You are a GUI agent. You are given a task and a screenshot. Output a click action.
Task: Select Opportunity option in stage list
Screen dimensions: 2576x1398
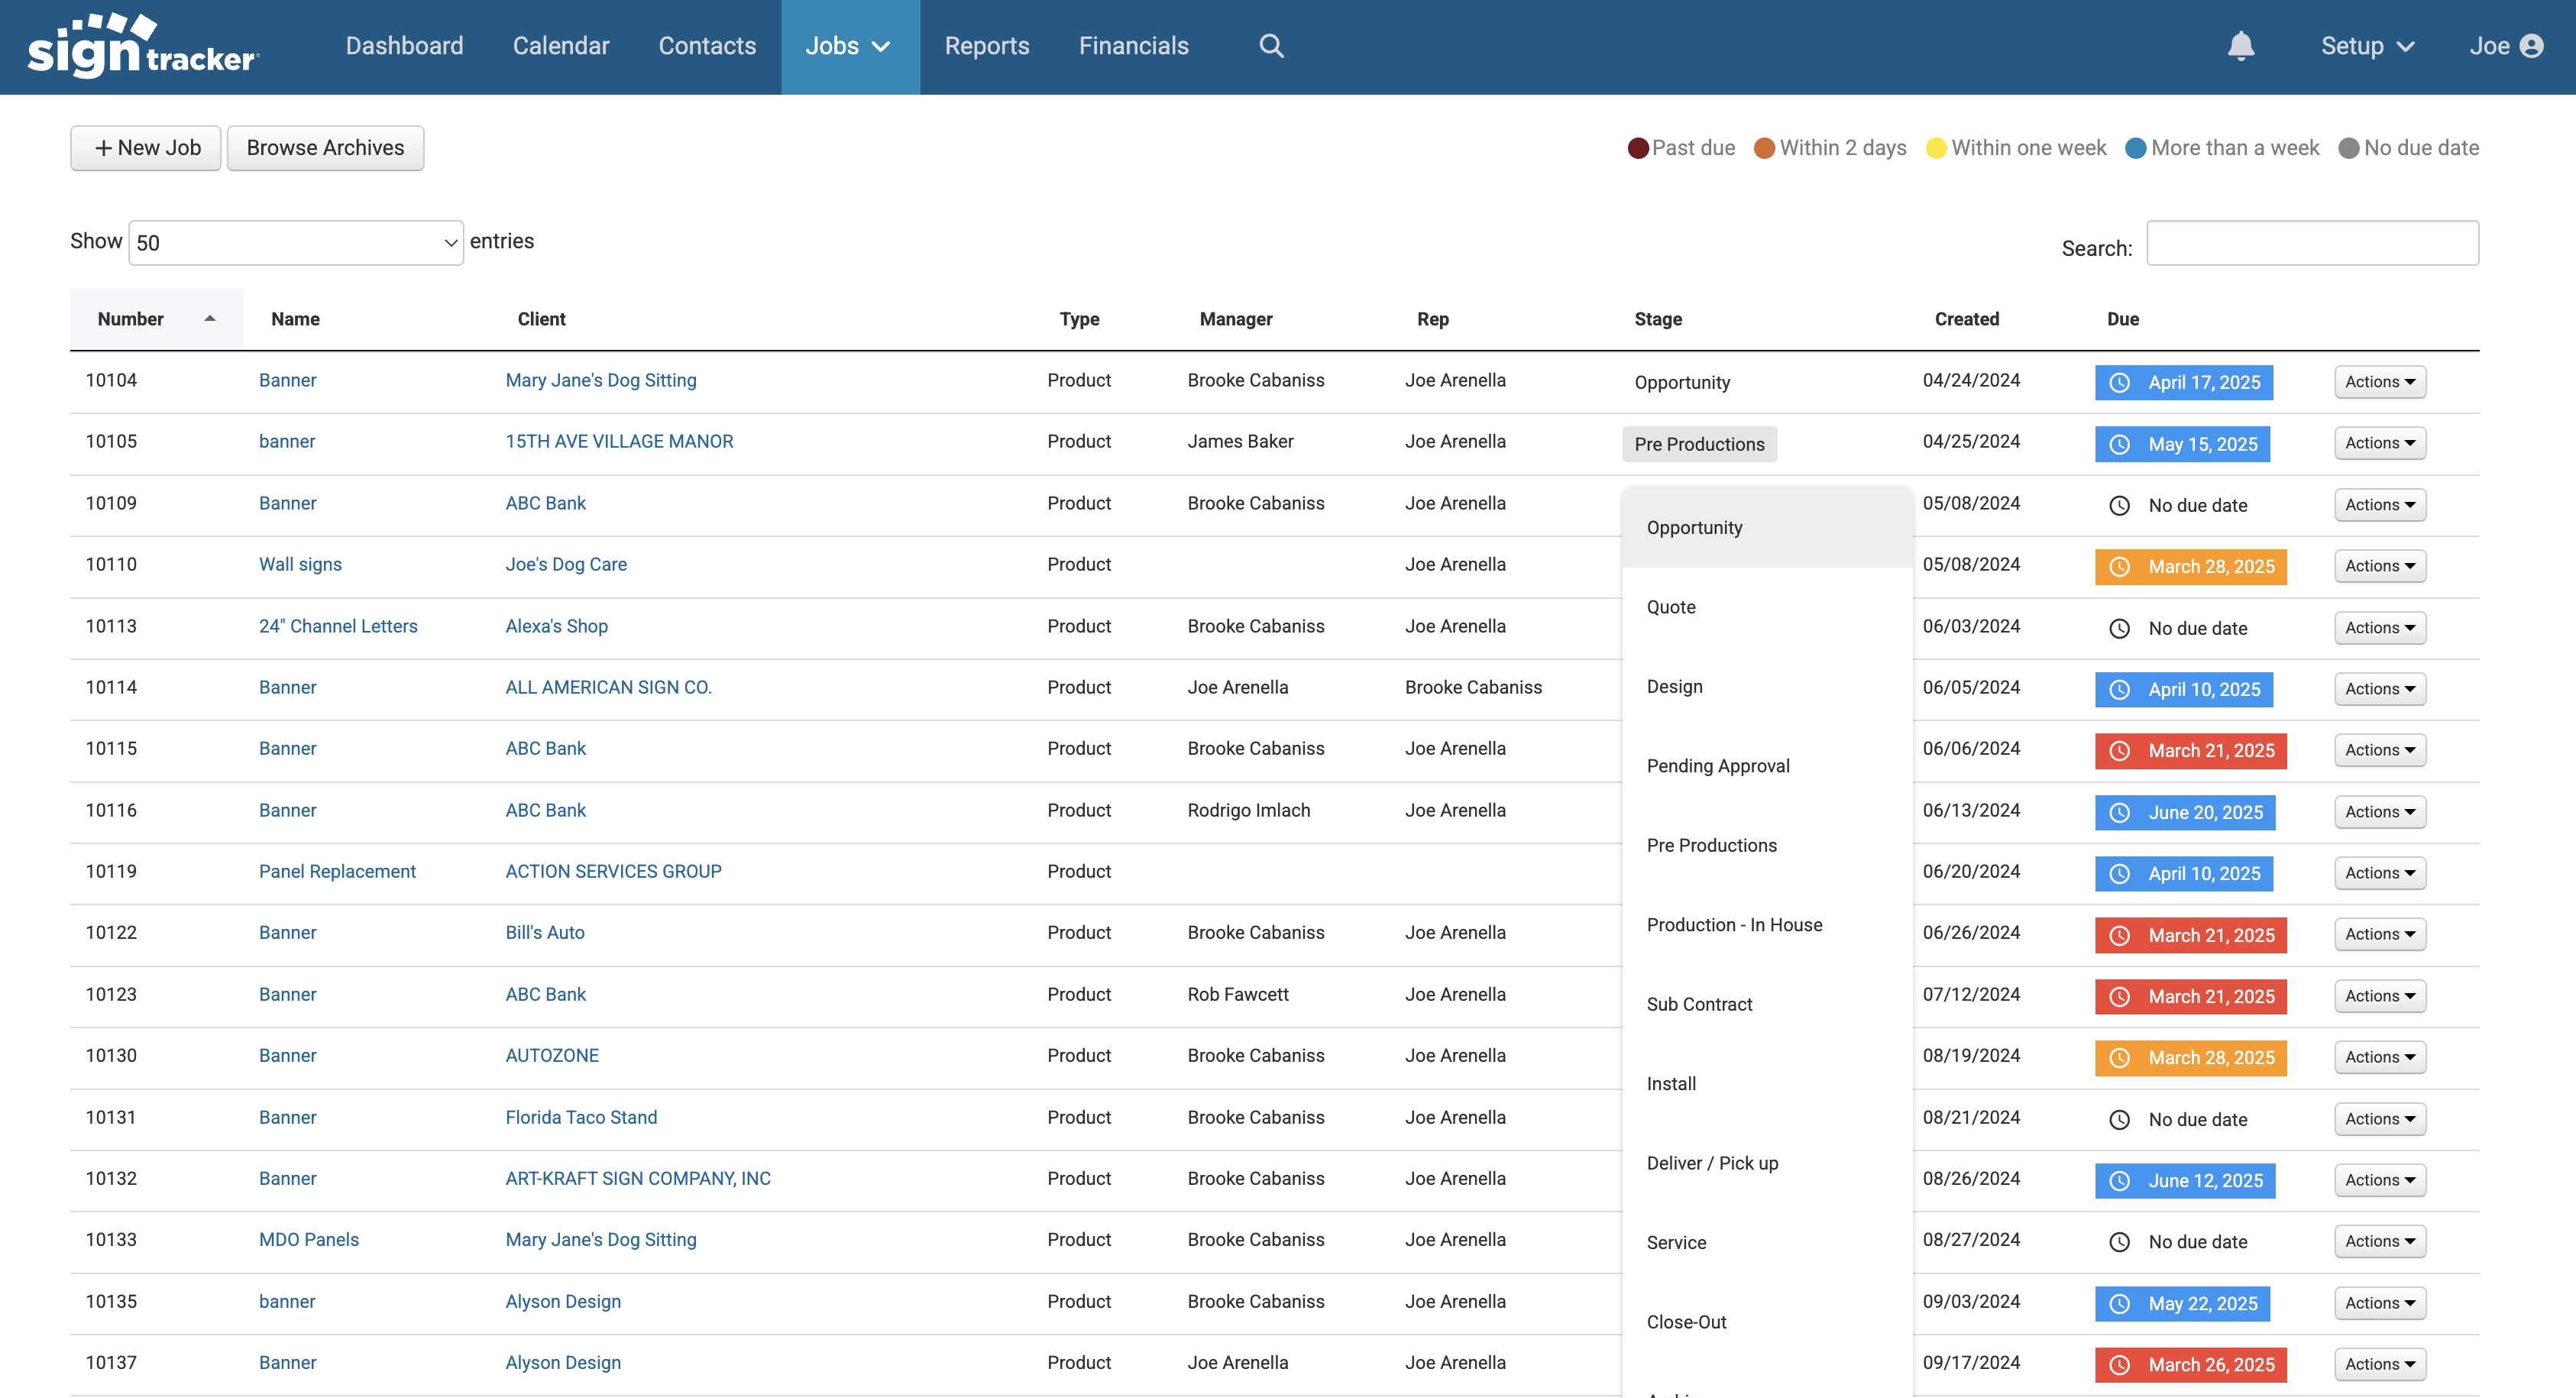pyautogui.click(x=1767, y=528)
